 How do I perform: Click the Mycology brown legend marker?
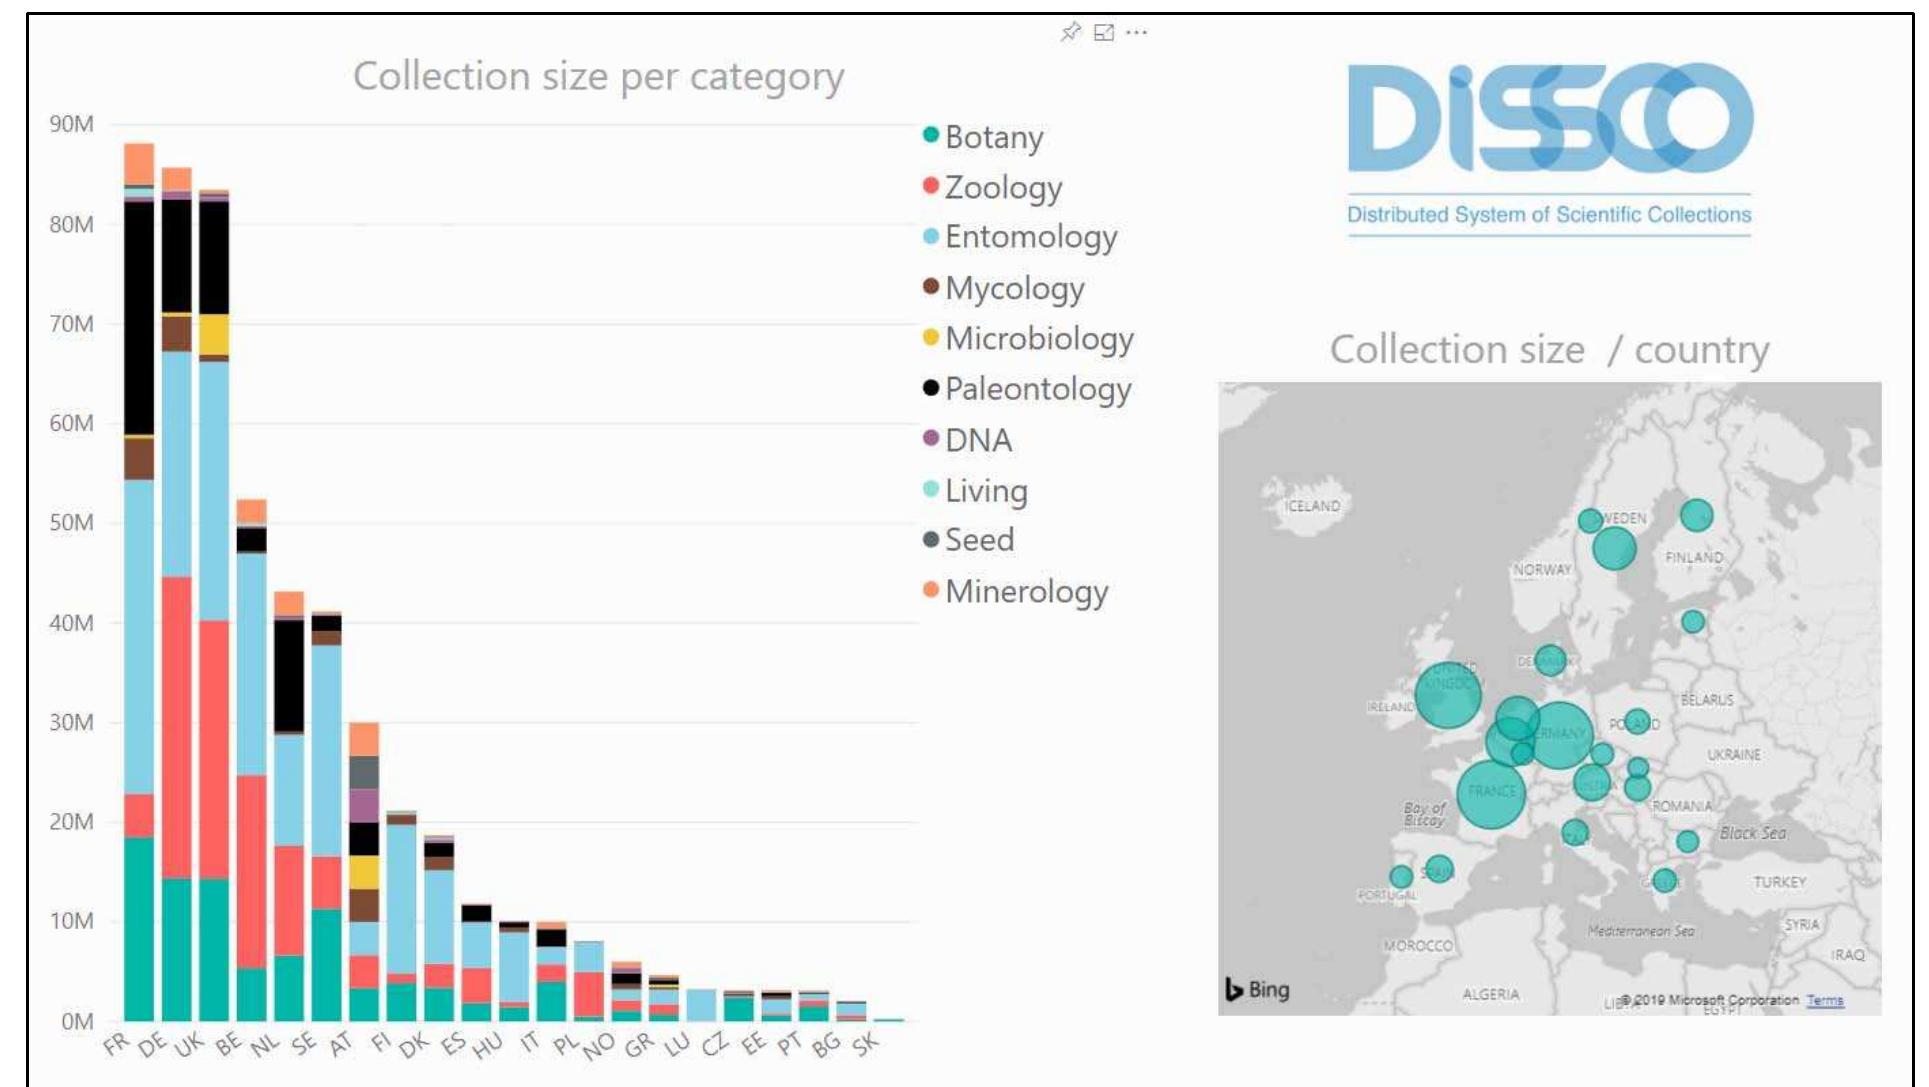pyautogui.click(x=933, y=289)
